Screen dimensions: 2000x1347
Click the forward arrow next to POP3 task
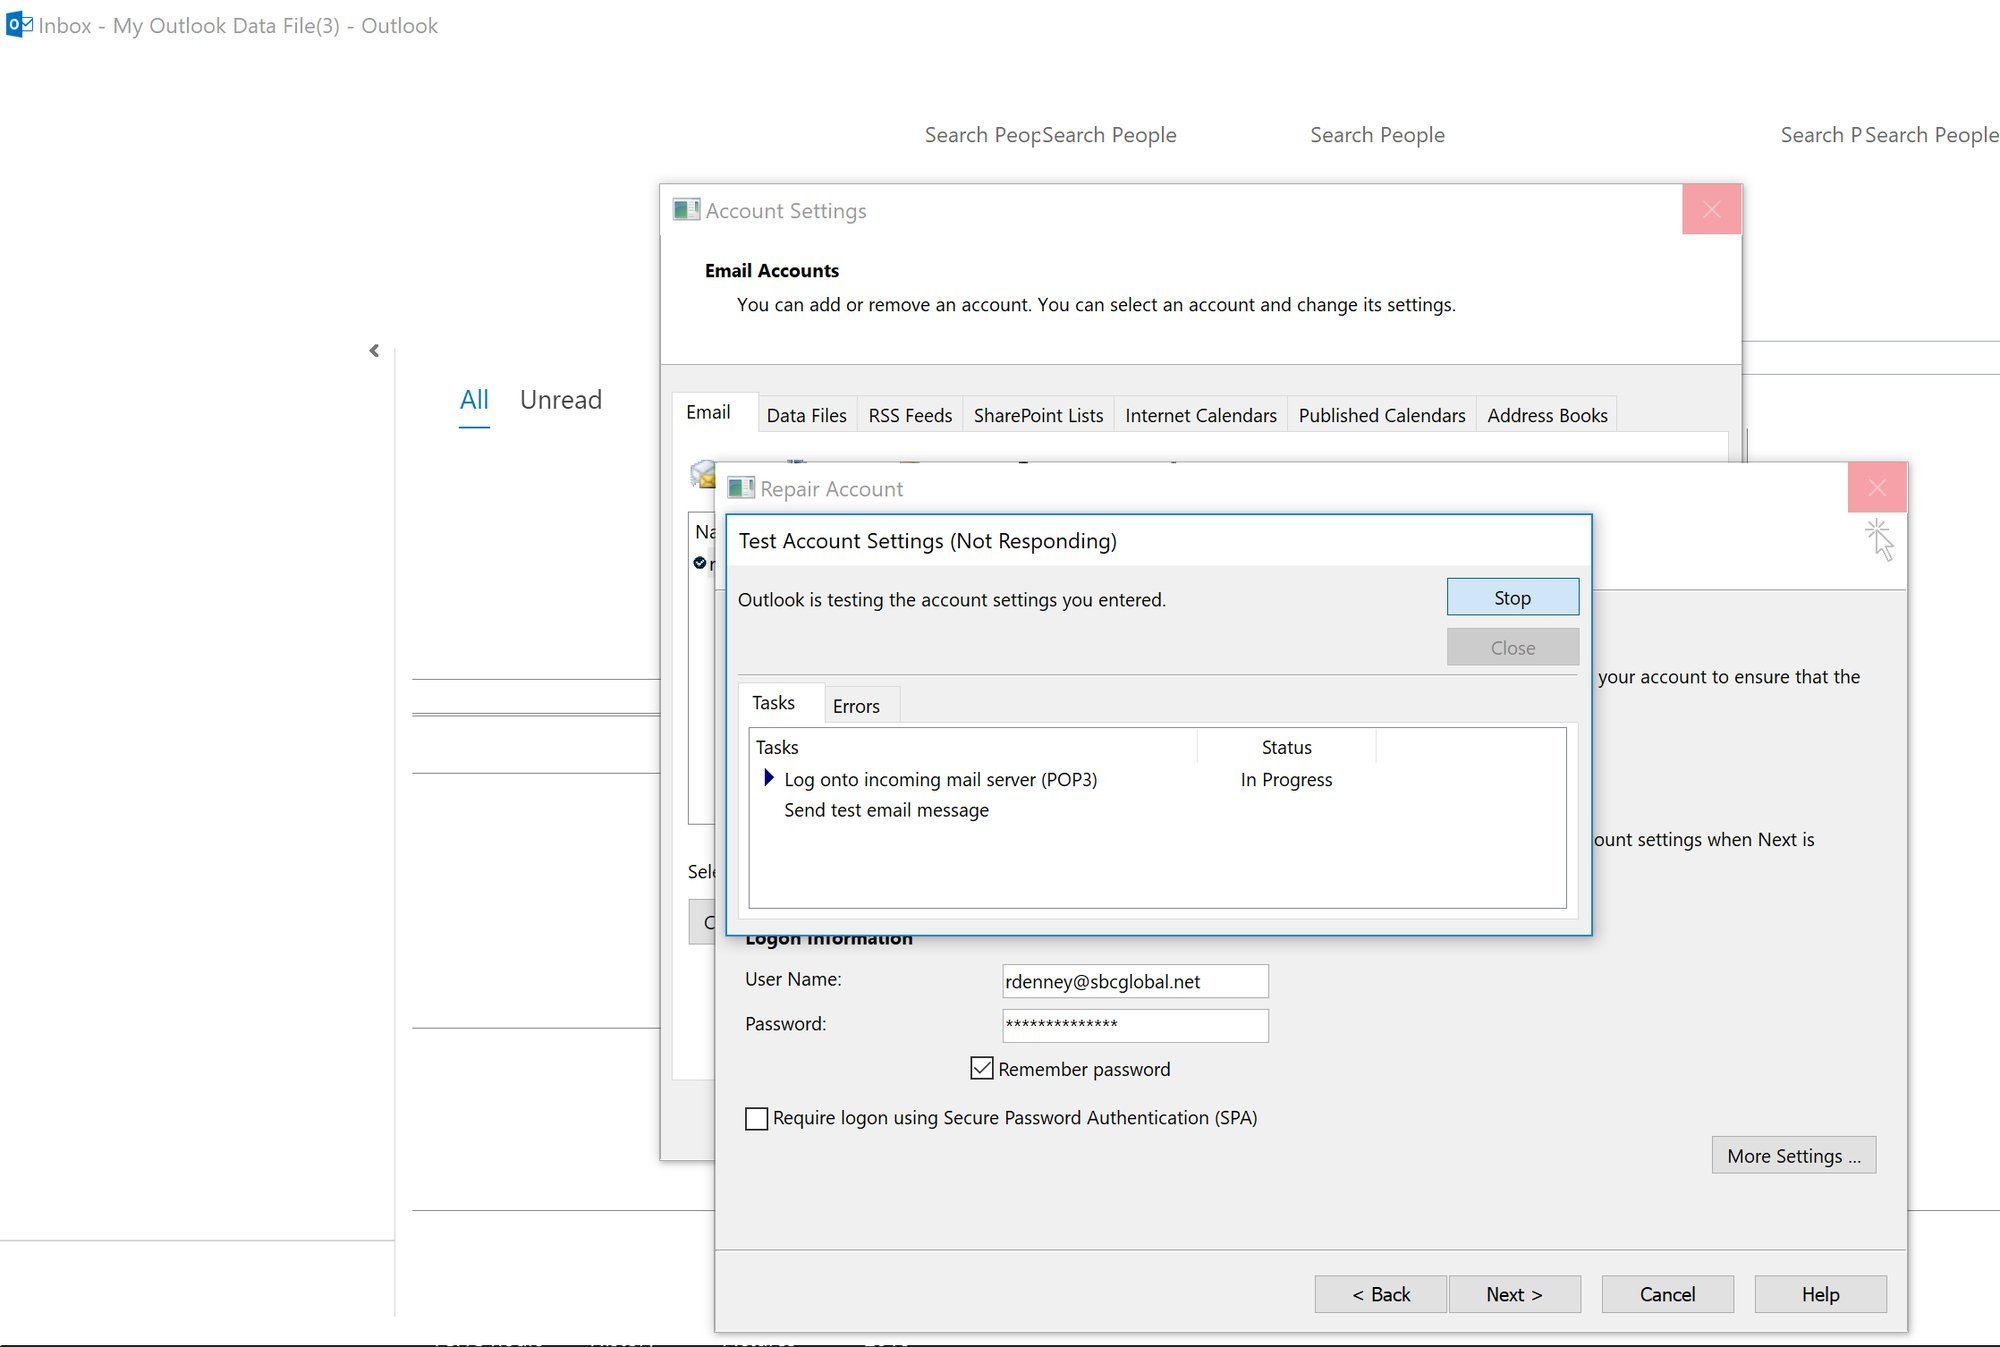[768, 777]
